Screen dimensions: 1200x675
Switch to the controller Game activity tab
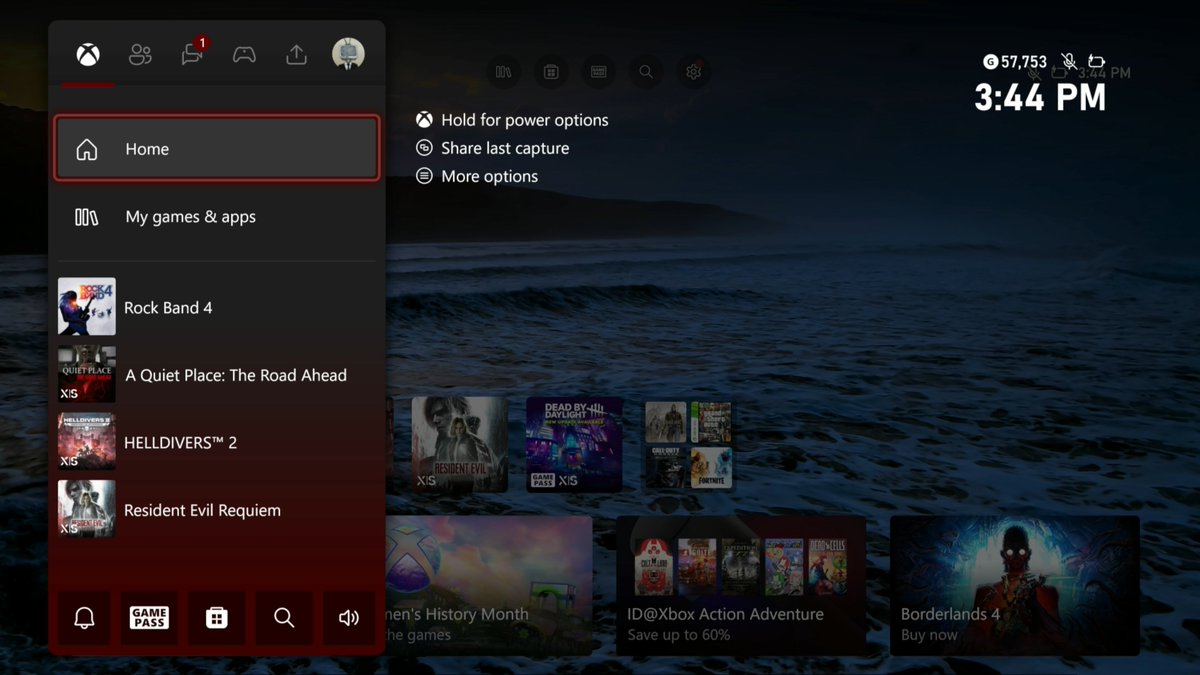(244, 55)
